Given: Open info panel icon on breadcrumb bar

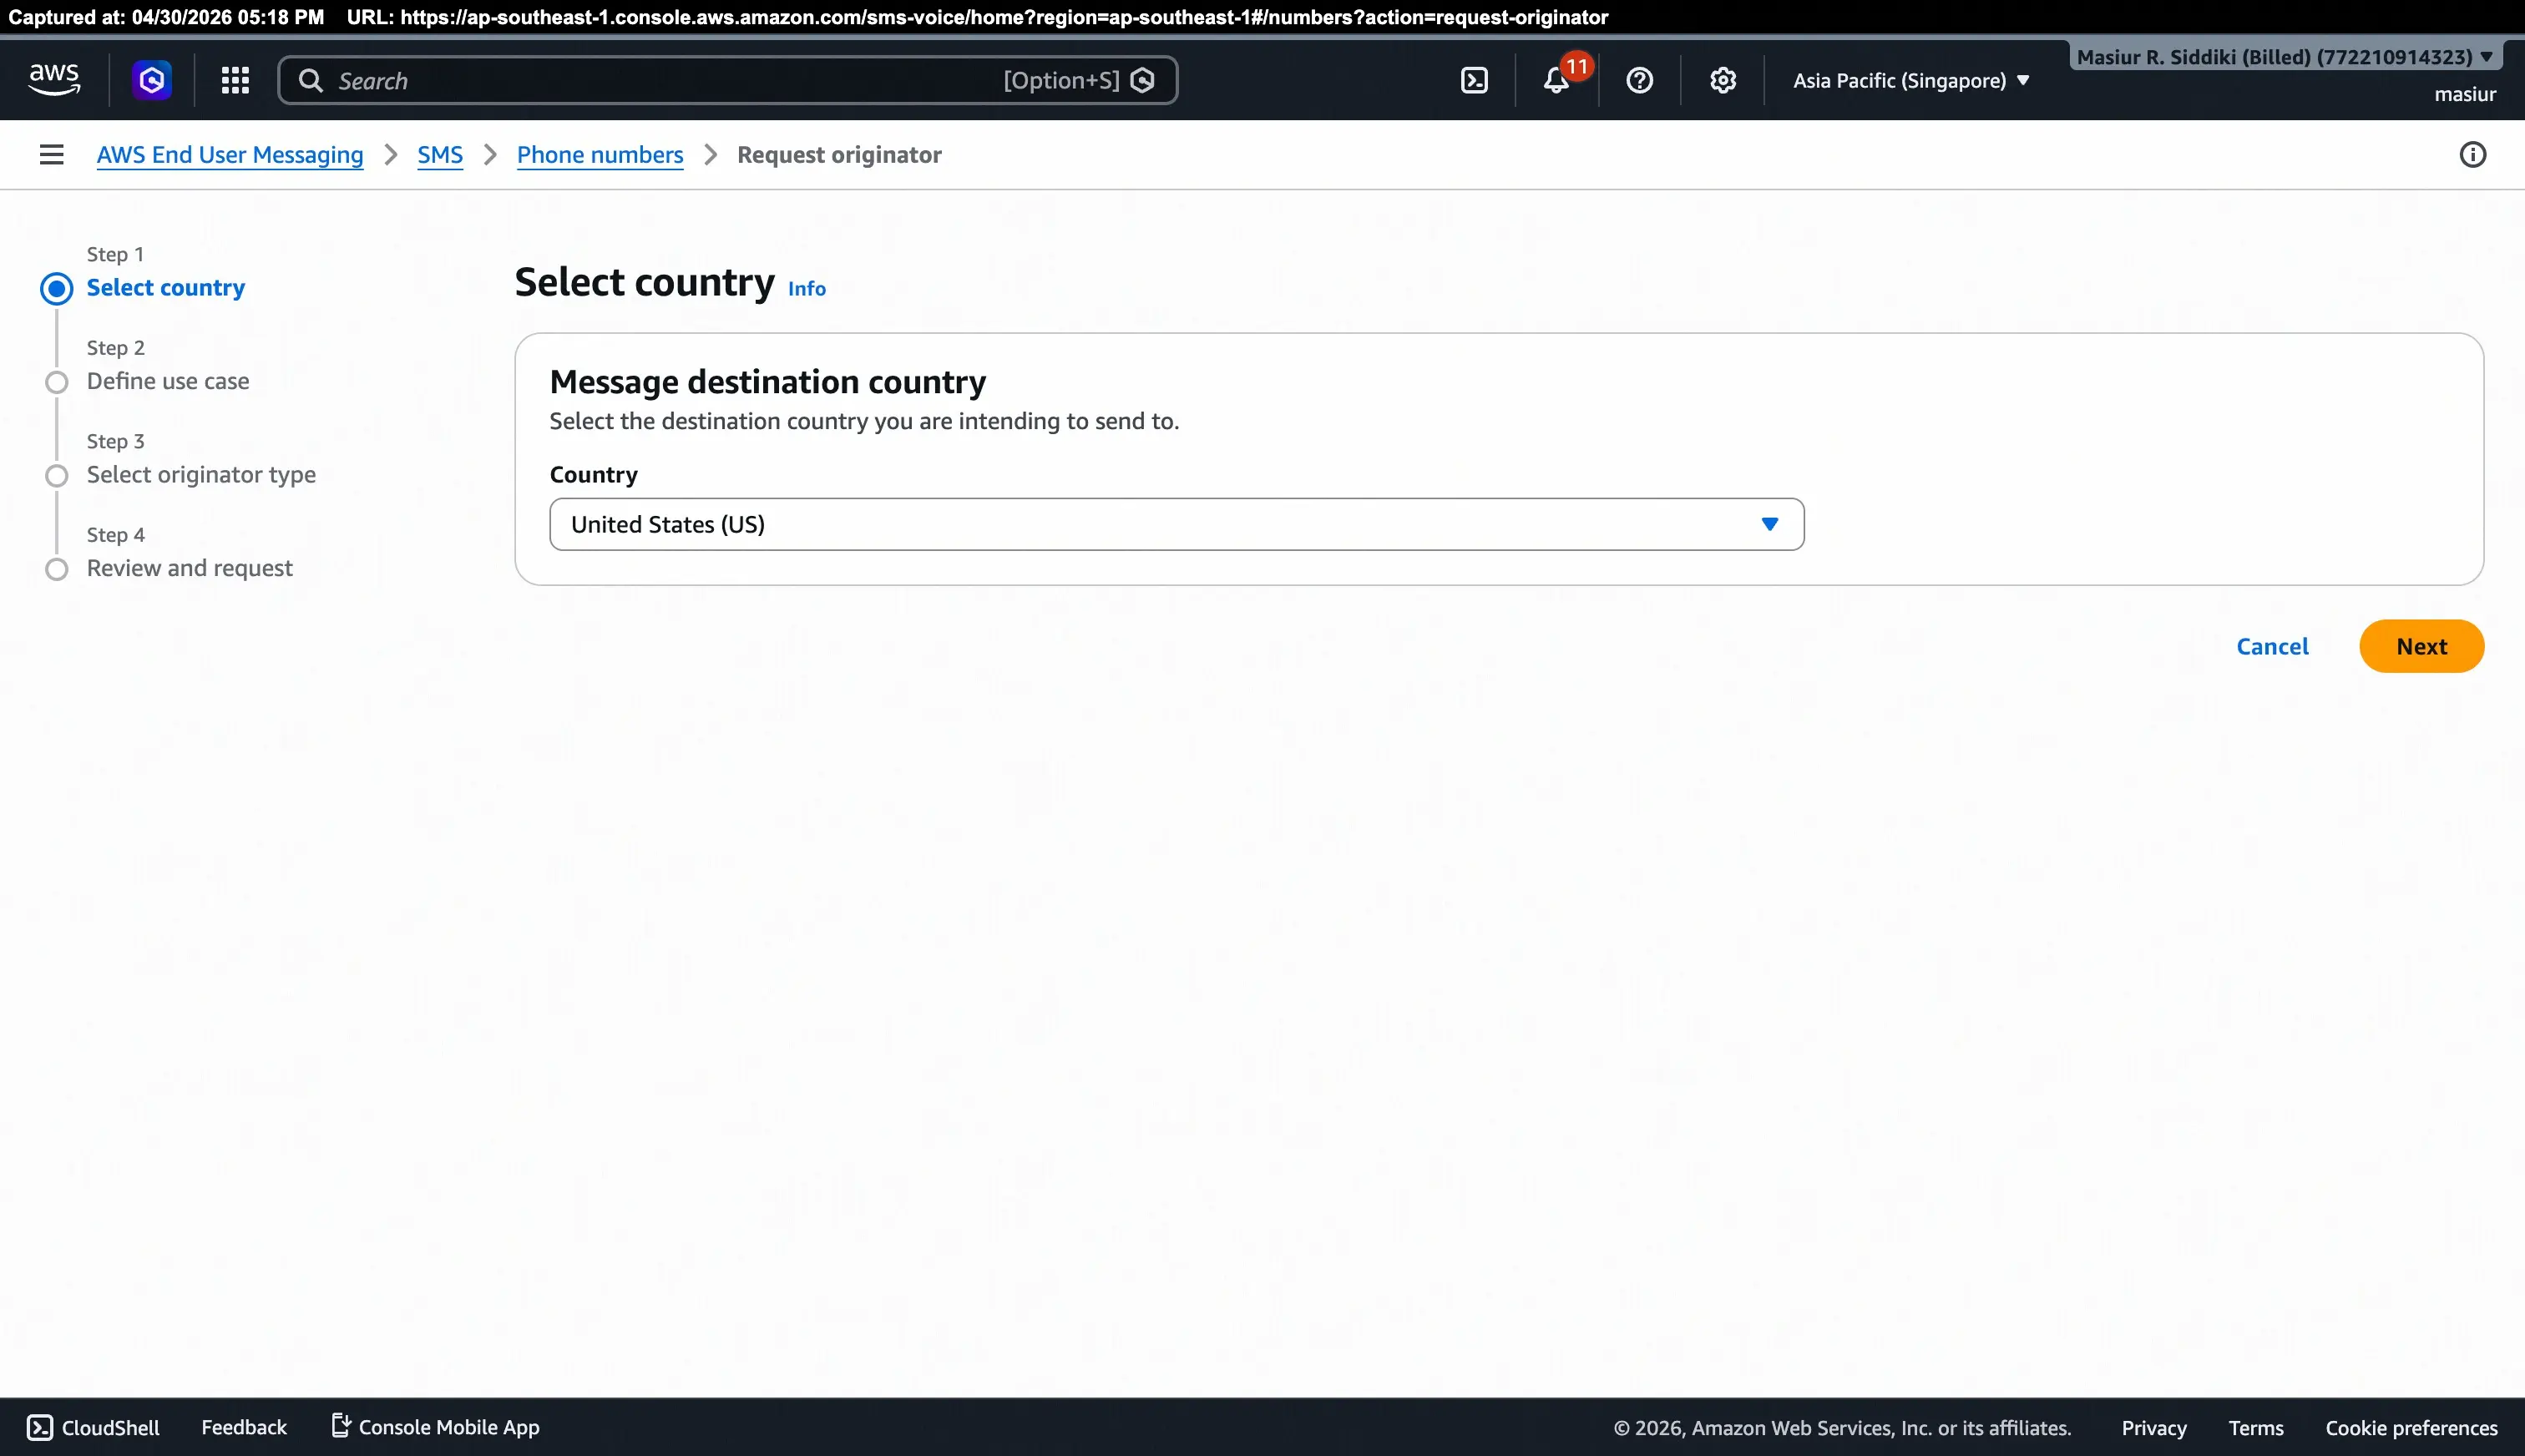Looking at the screenshot, I should (x=2472, y=154).
